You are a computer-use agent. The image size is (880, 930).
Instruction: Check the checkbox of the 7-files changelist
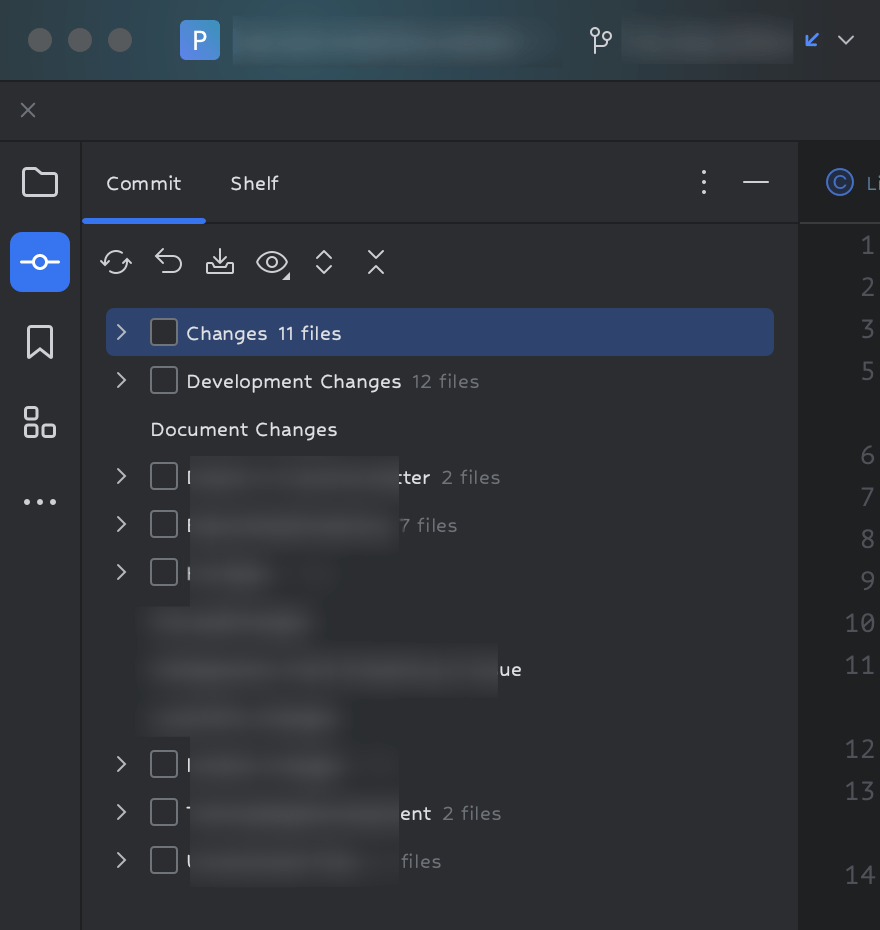[164, 524]
